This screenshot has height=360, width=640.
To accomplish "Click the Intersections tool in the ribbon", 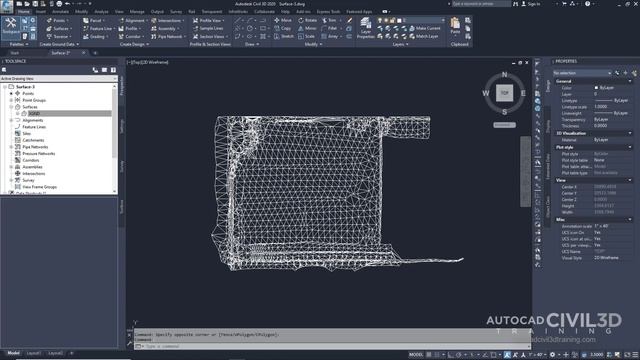I will coord(167,20).
